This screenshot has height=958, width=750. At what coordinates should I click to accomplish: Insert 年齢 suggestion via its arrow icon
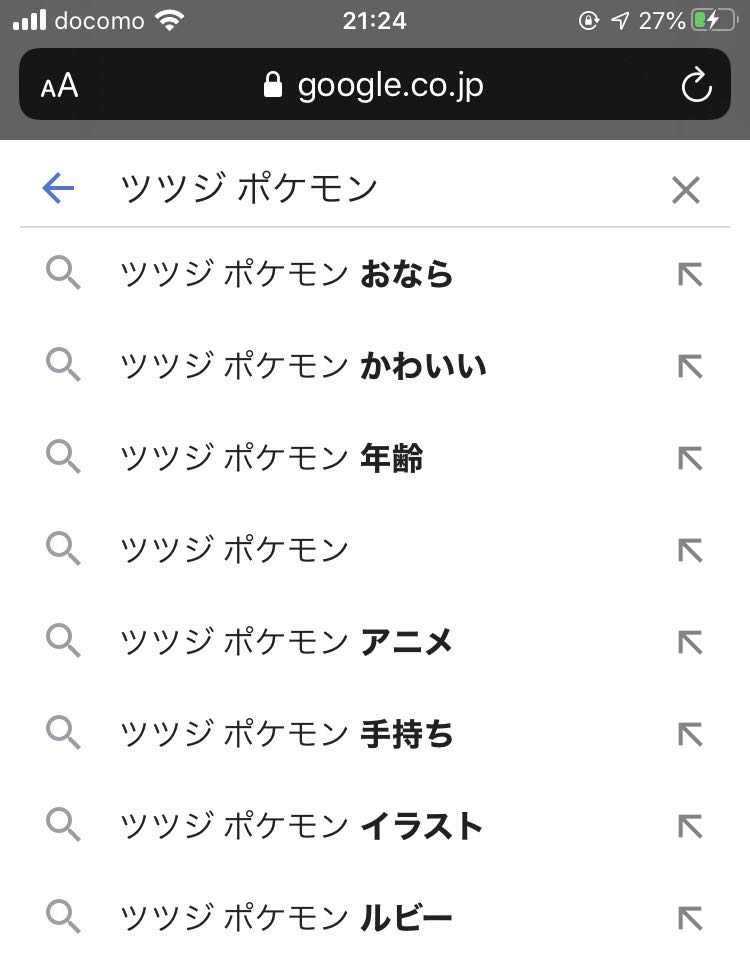pos(690,459)
